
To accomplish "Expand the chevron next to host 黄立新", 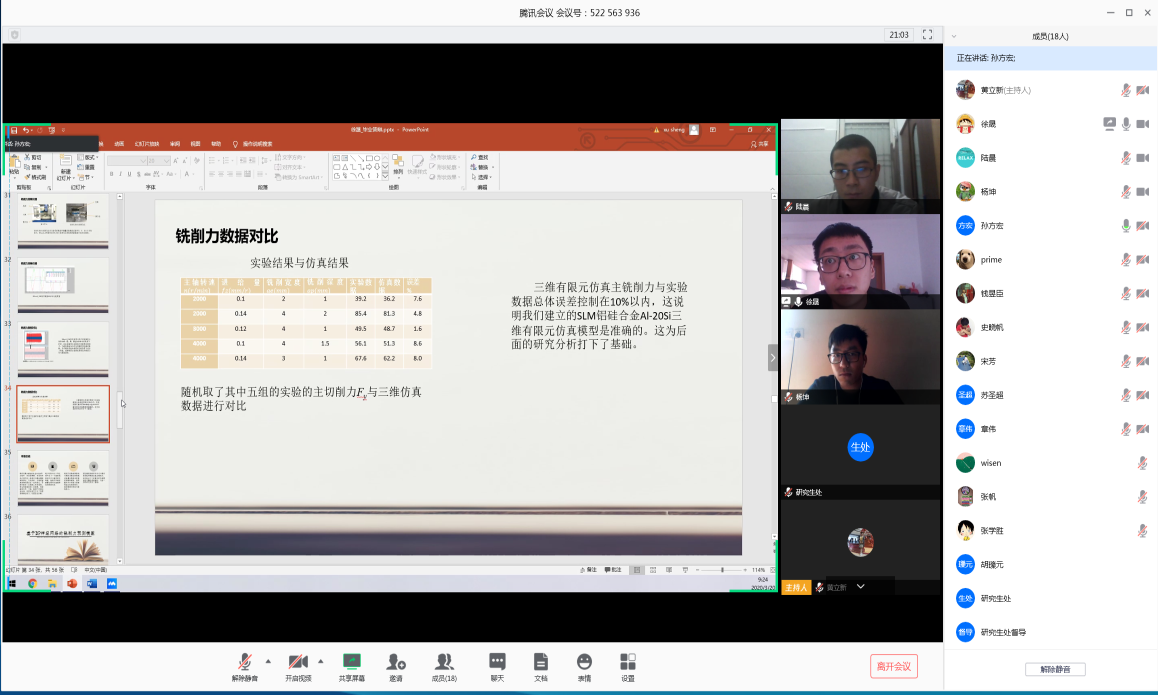I will pos(860,587).
